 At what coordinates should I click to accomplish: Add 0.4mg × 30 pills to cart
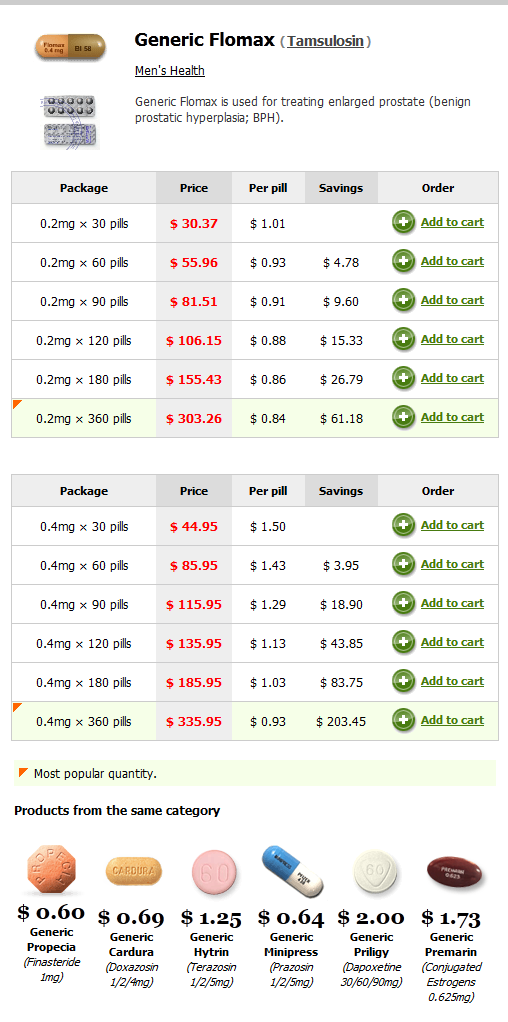coord(452,525)
